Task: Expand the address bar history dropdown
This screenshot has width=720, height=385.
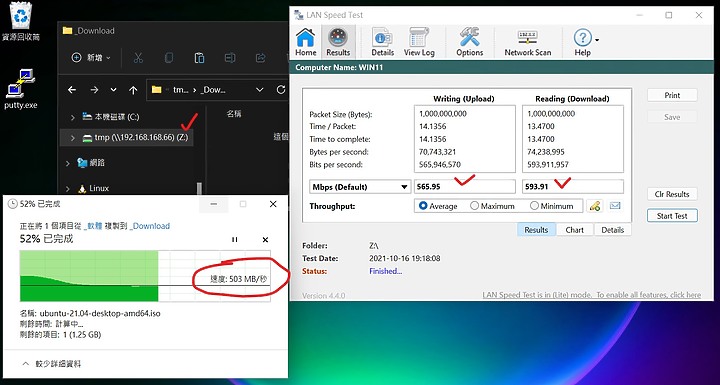Action: (259, 90)
